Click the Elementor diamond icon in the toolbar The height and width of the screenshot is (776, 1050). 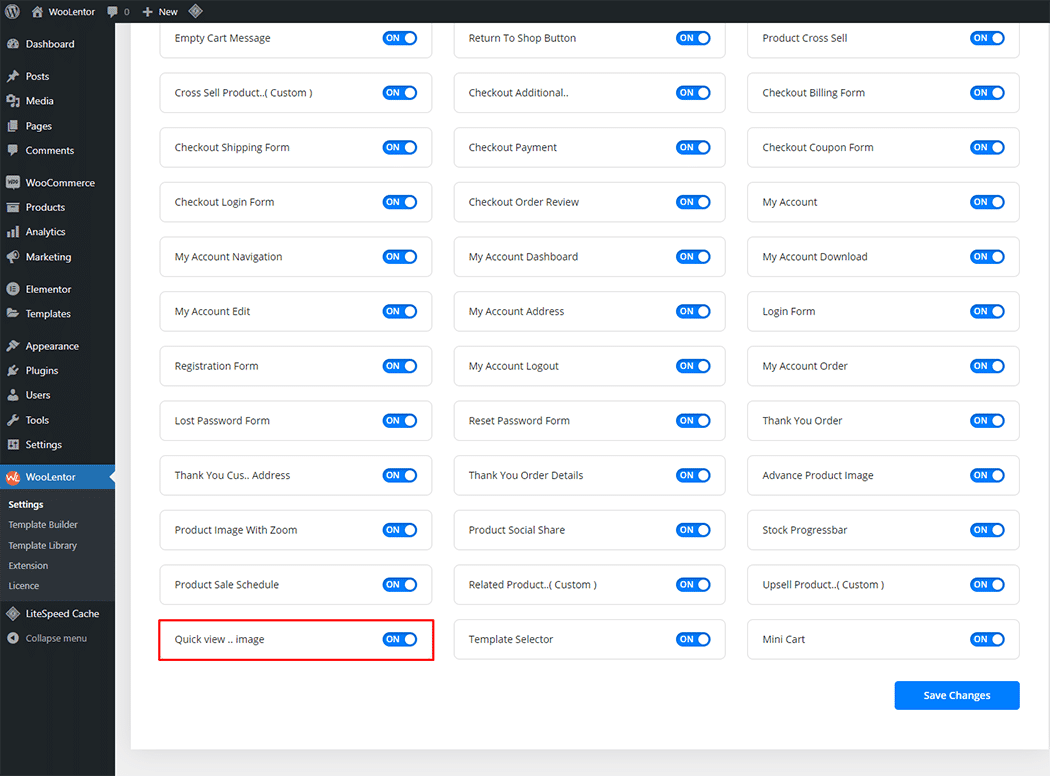pos(195,12)
